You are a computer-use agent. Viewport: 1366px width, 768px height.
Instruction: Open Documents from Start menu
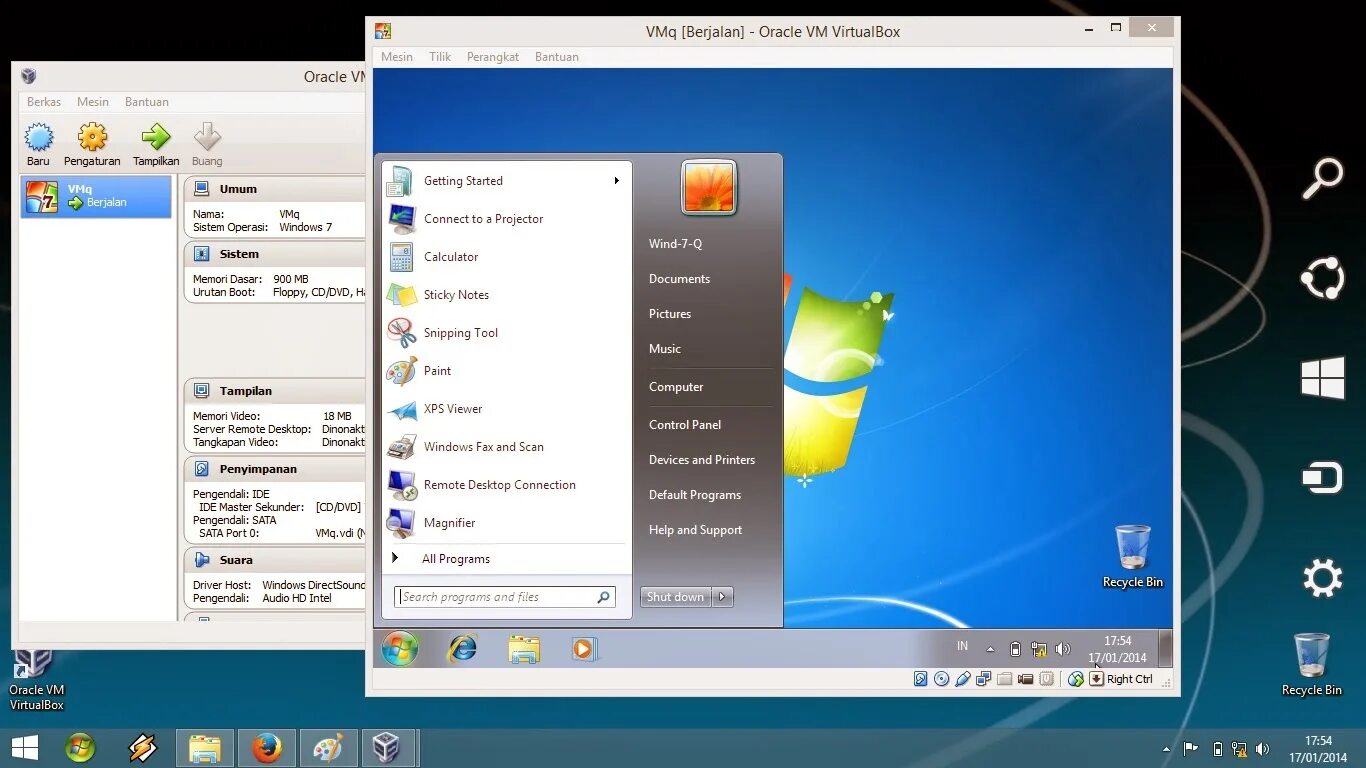tap(679, 279)
